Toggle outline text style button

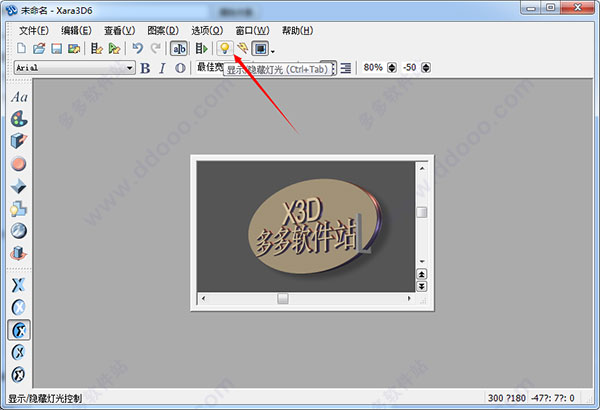point(180,68)
